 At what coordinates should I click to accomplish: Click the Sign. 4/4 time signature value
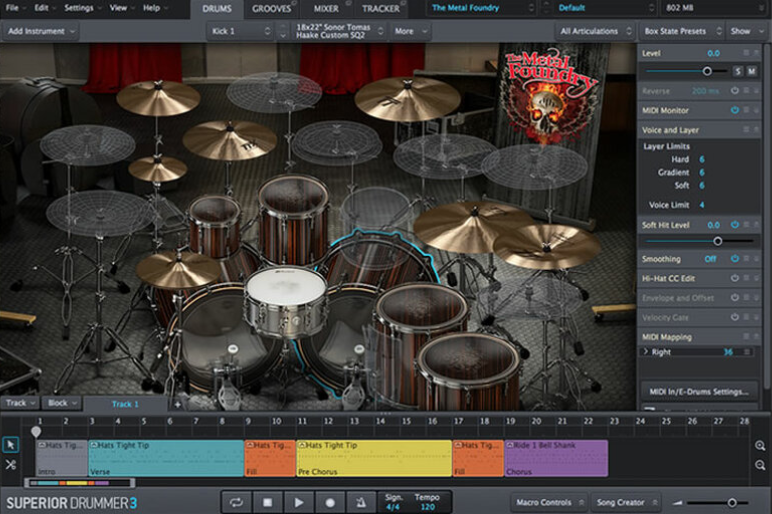click(x=393, y=507)
